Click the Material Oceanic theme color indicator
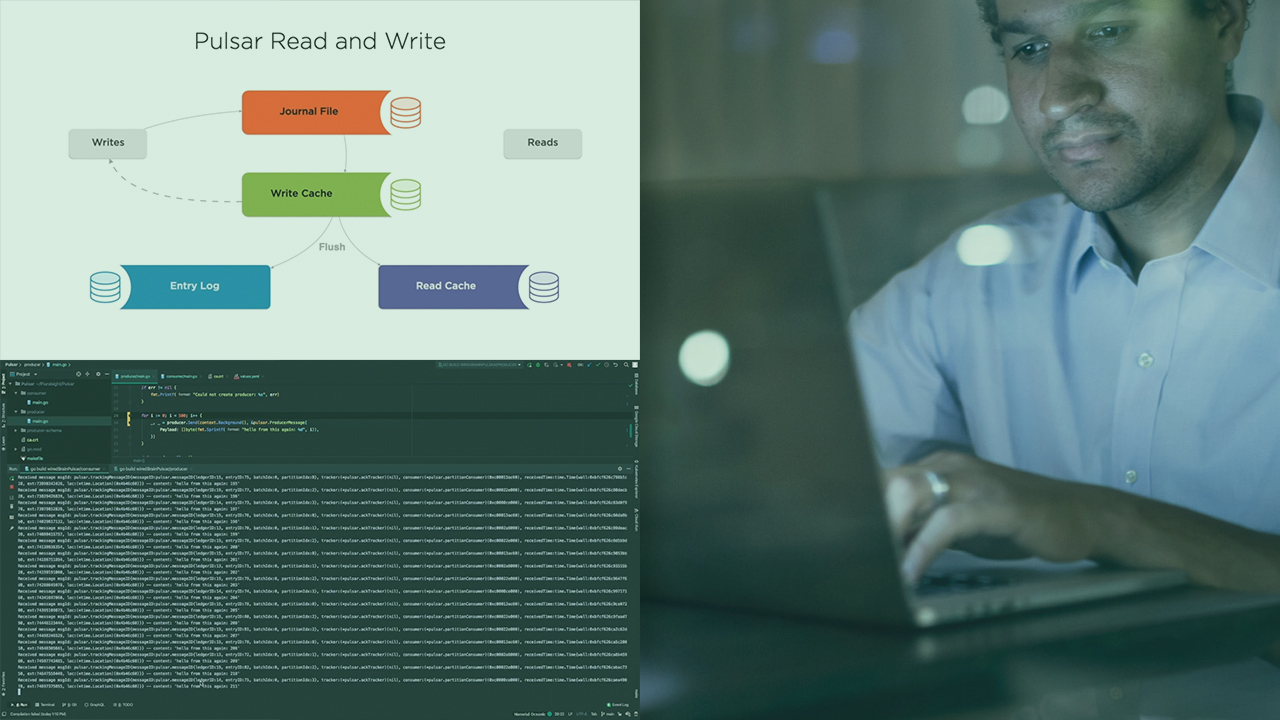The width and height of the screenshot is (1280, 720). point(549,714)
